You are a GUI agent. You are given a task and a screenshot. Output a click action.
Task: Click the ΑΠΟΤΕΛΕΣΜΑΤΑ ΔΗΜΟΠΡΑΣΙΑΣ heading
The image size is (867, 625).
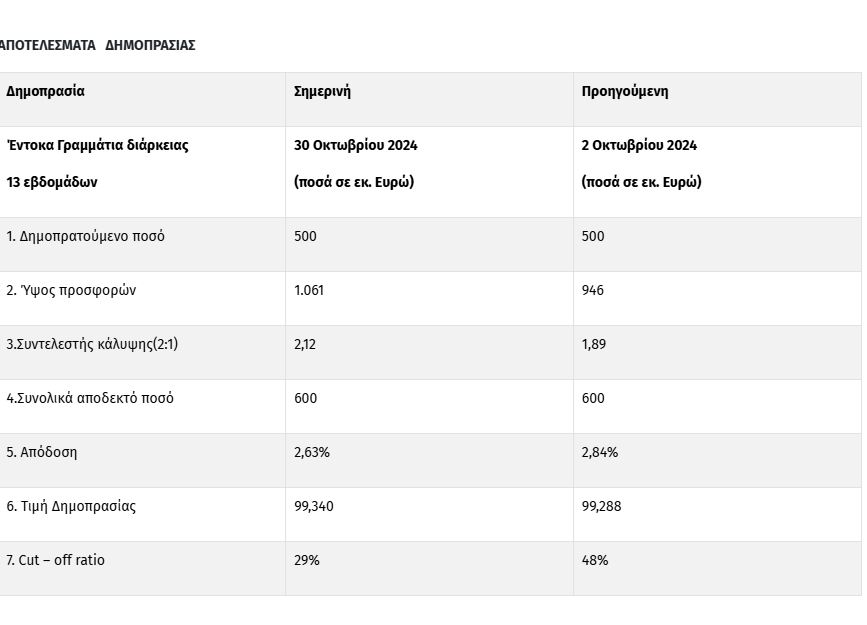97,45
